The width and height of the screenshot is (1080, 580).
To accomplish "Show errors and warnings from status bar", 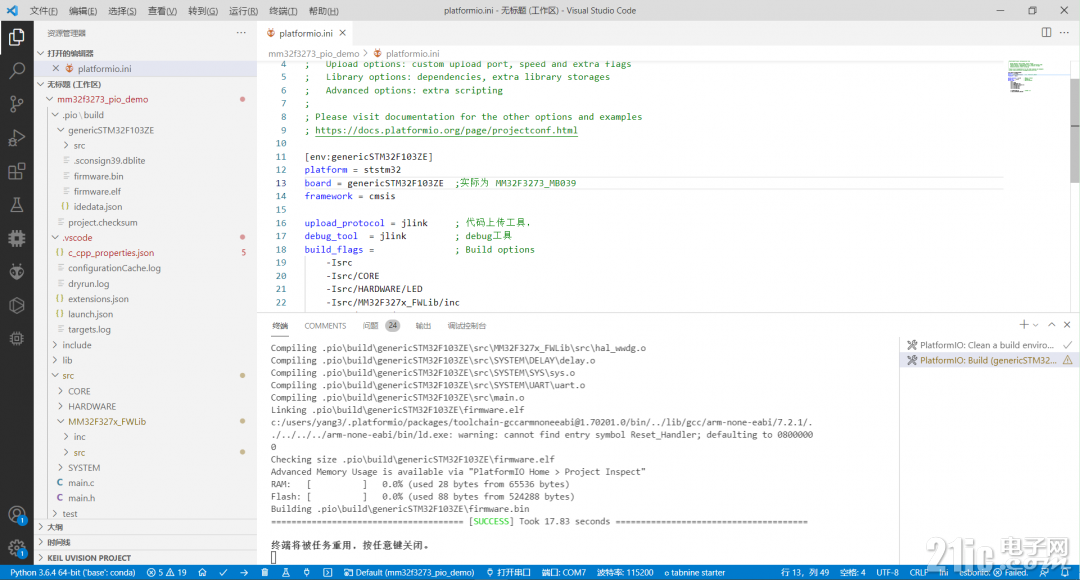I will click(167, 572).
